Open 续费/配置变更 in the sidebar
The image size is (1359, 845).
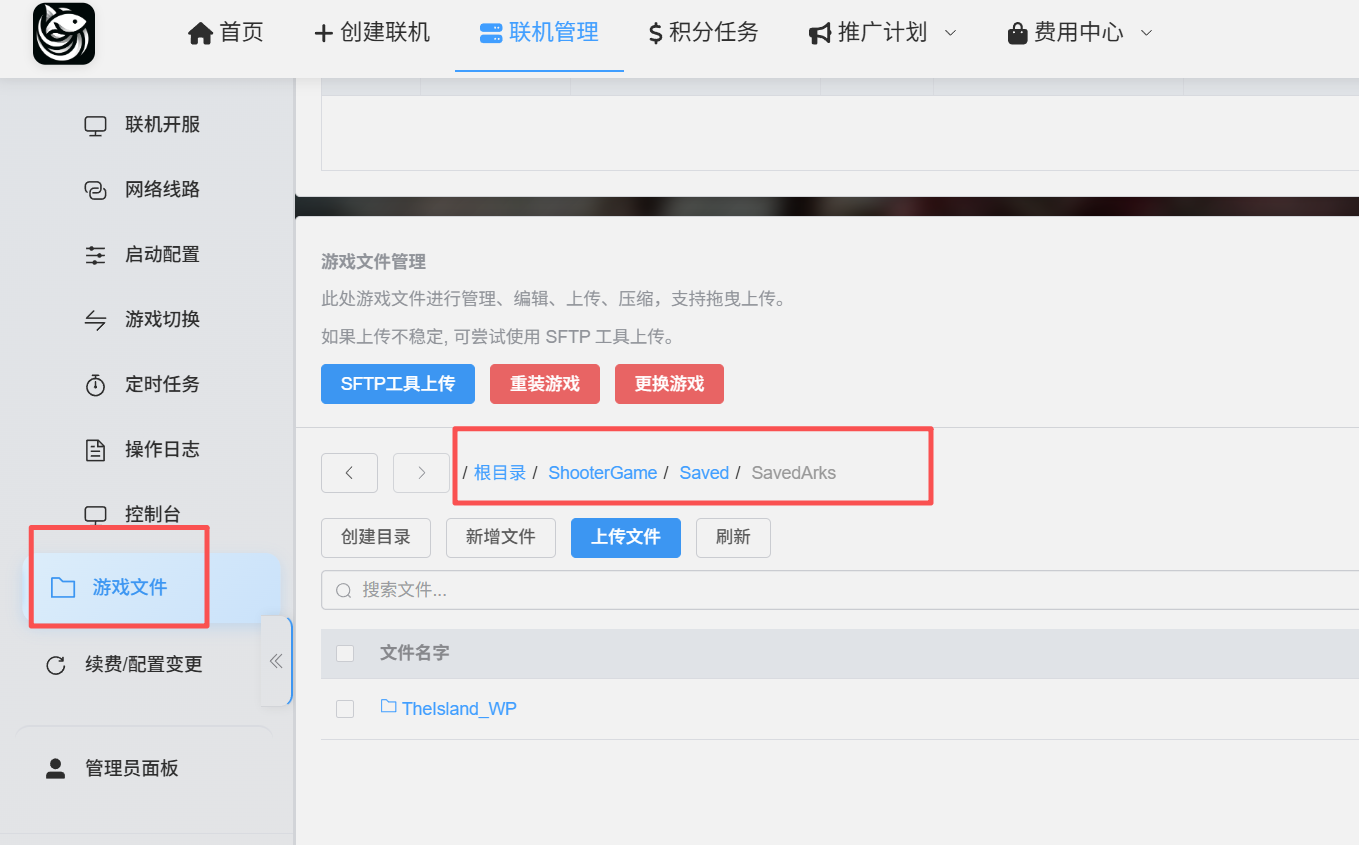(x=143, y=665)
